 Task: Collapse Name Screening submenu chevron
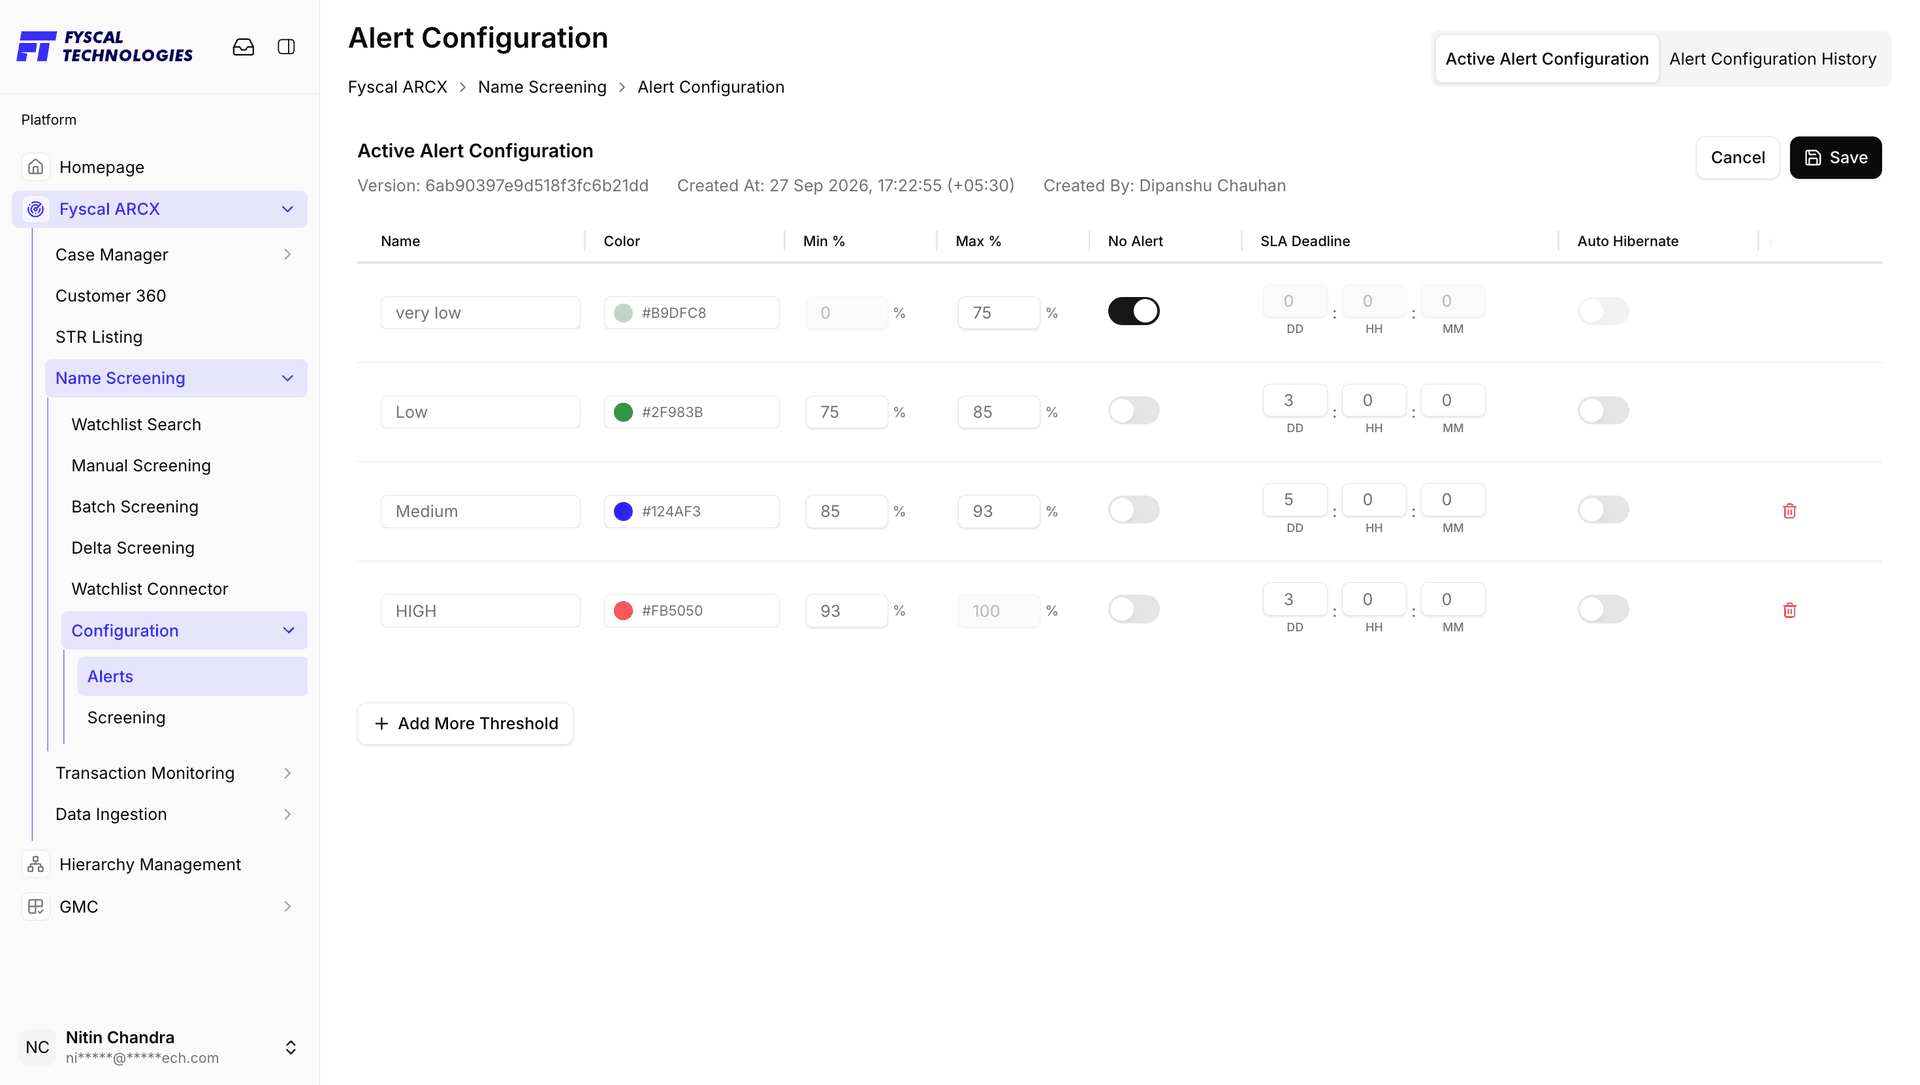point(287,378)
